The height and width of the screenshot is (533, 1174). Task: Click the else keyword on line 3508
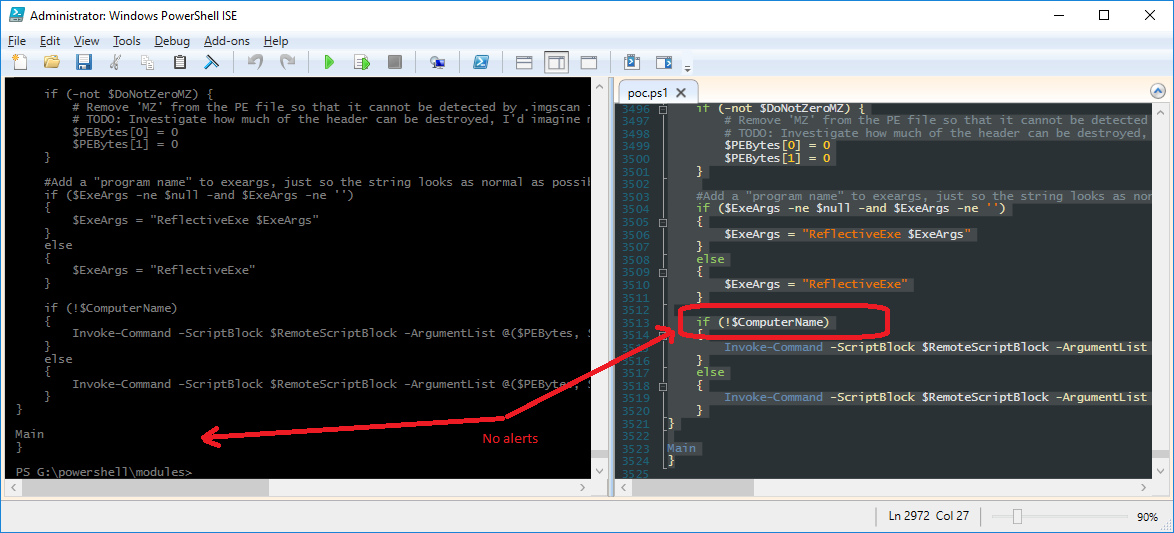[710, 259]
